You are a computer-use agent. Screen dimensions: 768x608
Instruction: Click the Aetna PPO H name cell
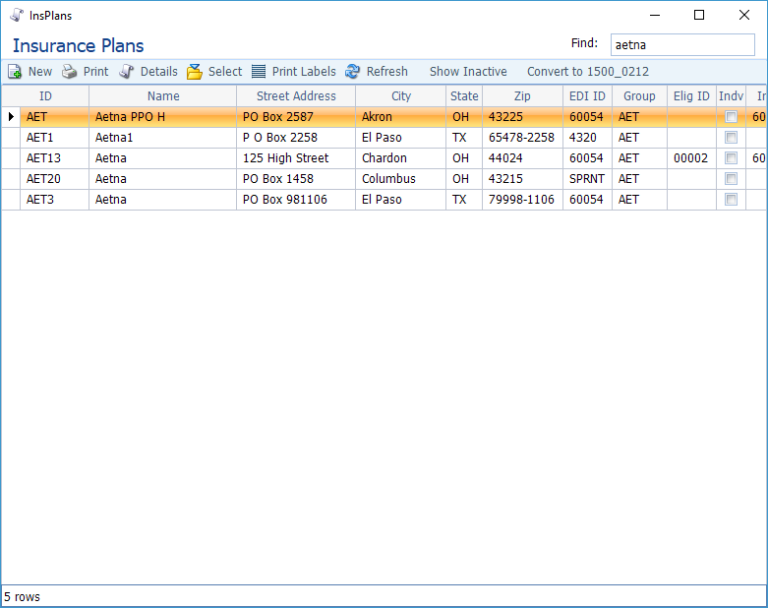point(163,117)
